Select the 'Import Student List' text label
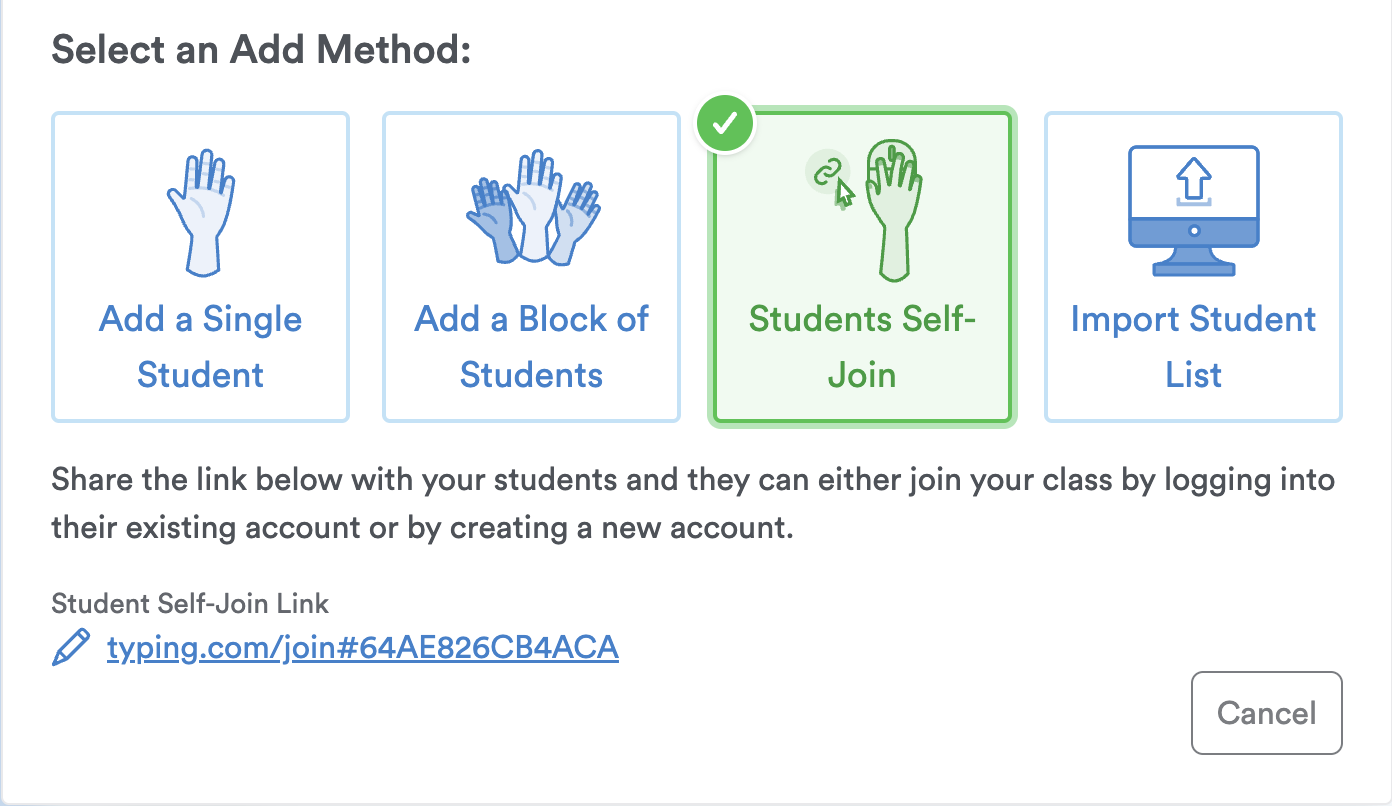Image resolution: width=1392 pixels, height=806 pixels. click(x=1193, y=347)
